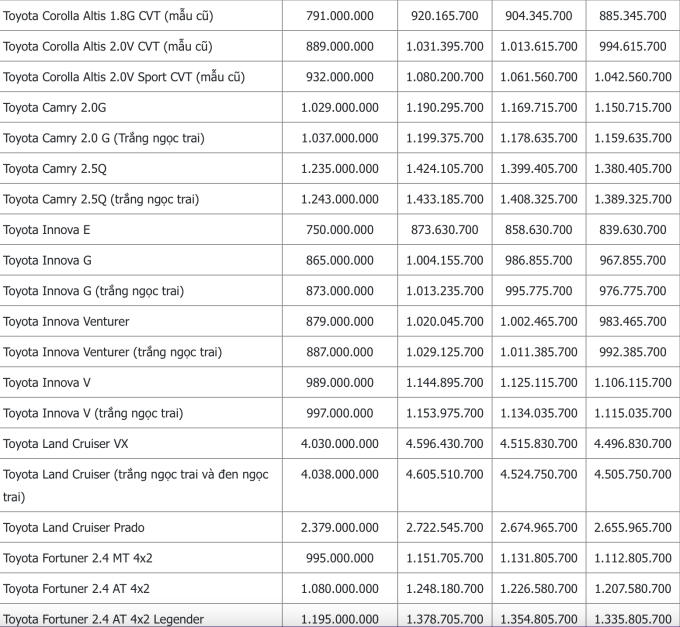Image resolution: width=680 pixels, height=627 pixels.
Task: Click the 986.855.700 Innova G price
Action: [x=539, y=260]
